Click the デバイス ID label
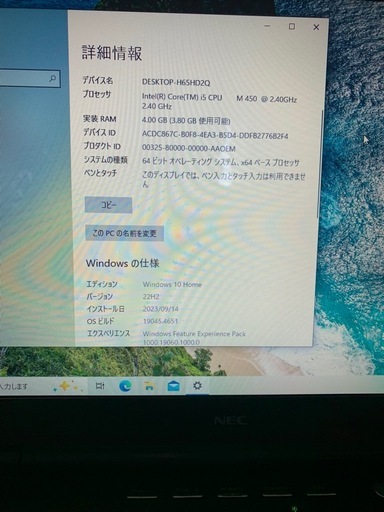This screenshot has width=384, height=512. point(99,133)
